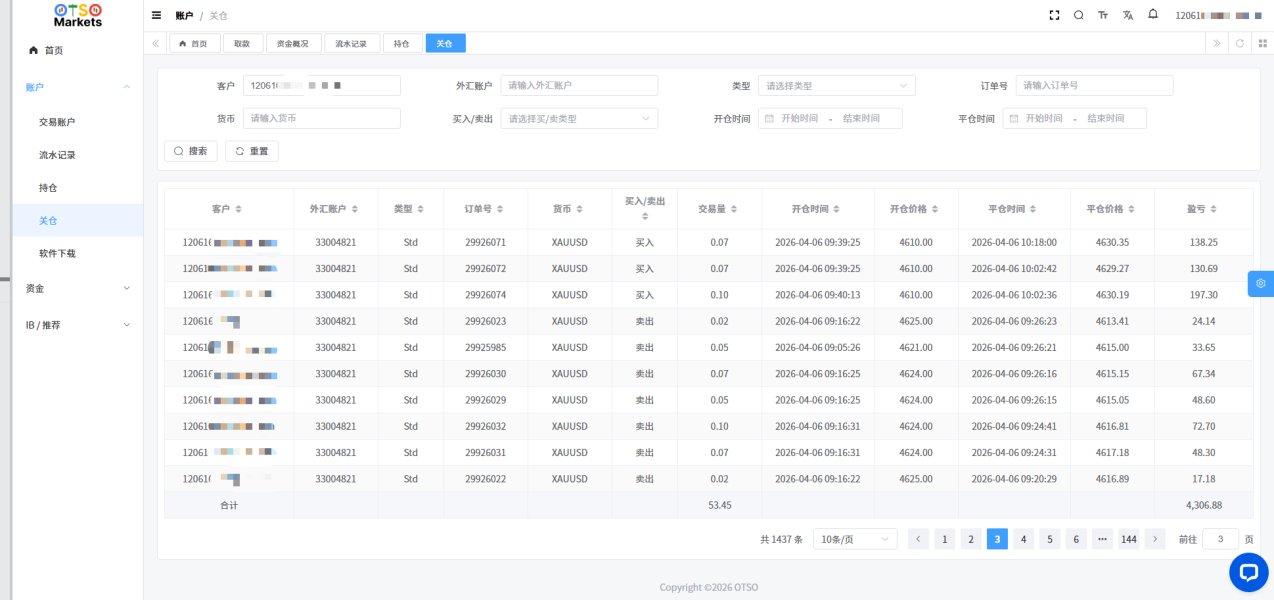Image resolution: width=1274 pixels, height=600 pixels.
Task: Click the 订单号 input field
Action: (x=1093, y=86)
